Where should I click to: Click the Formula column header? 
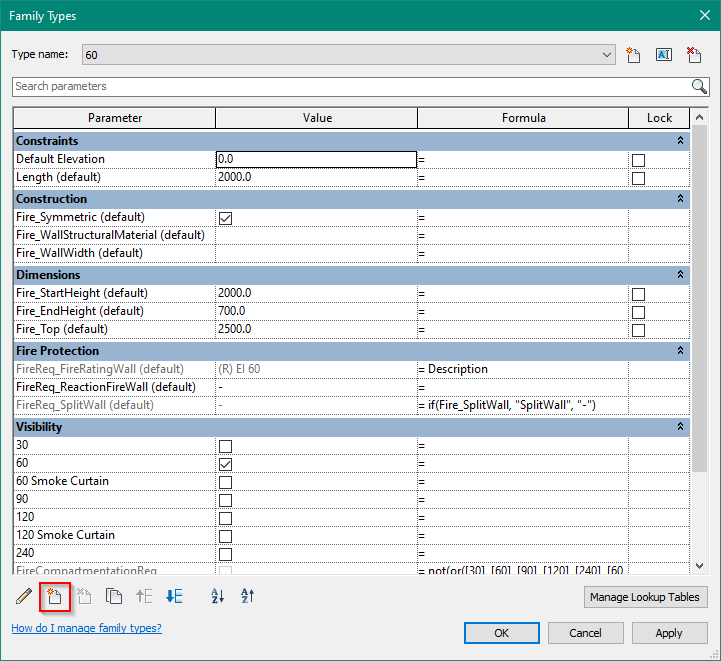coord(523,118)
